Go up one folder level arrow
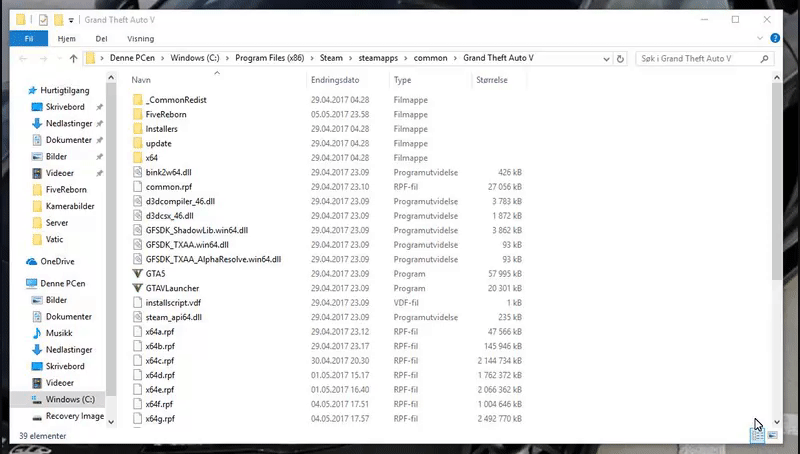The image size is (800, 454). pos(73,59)
